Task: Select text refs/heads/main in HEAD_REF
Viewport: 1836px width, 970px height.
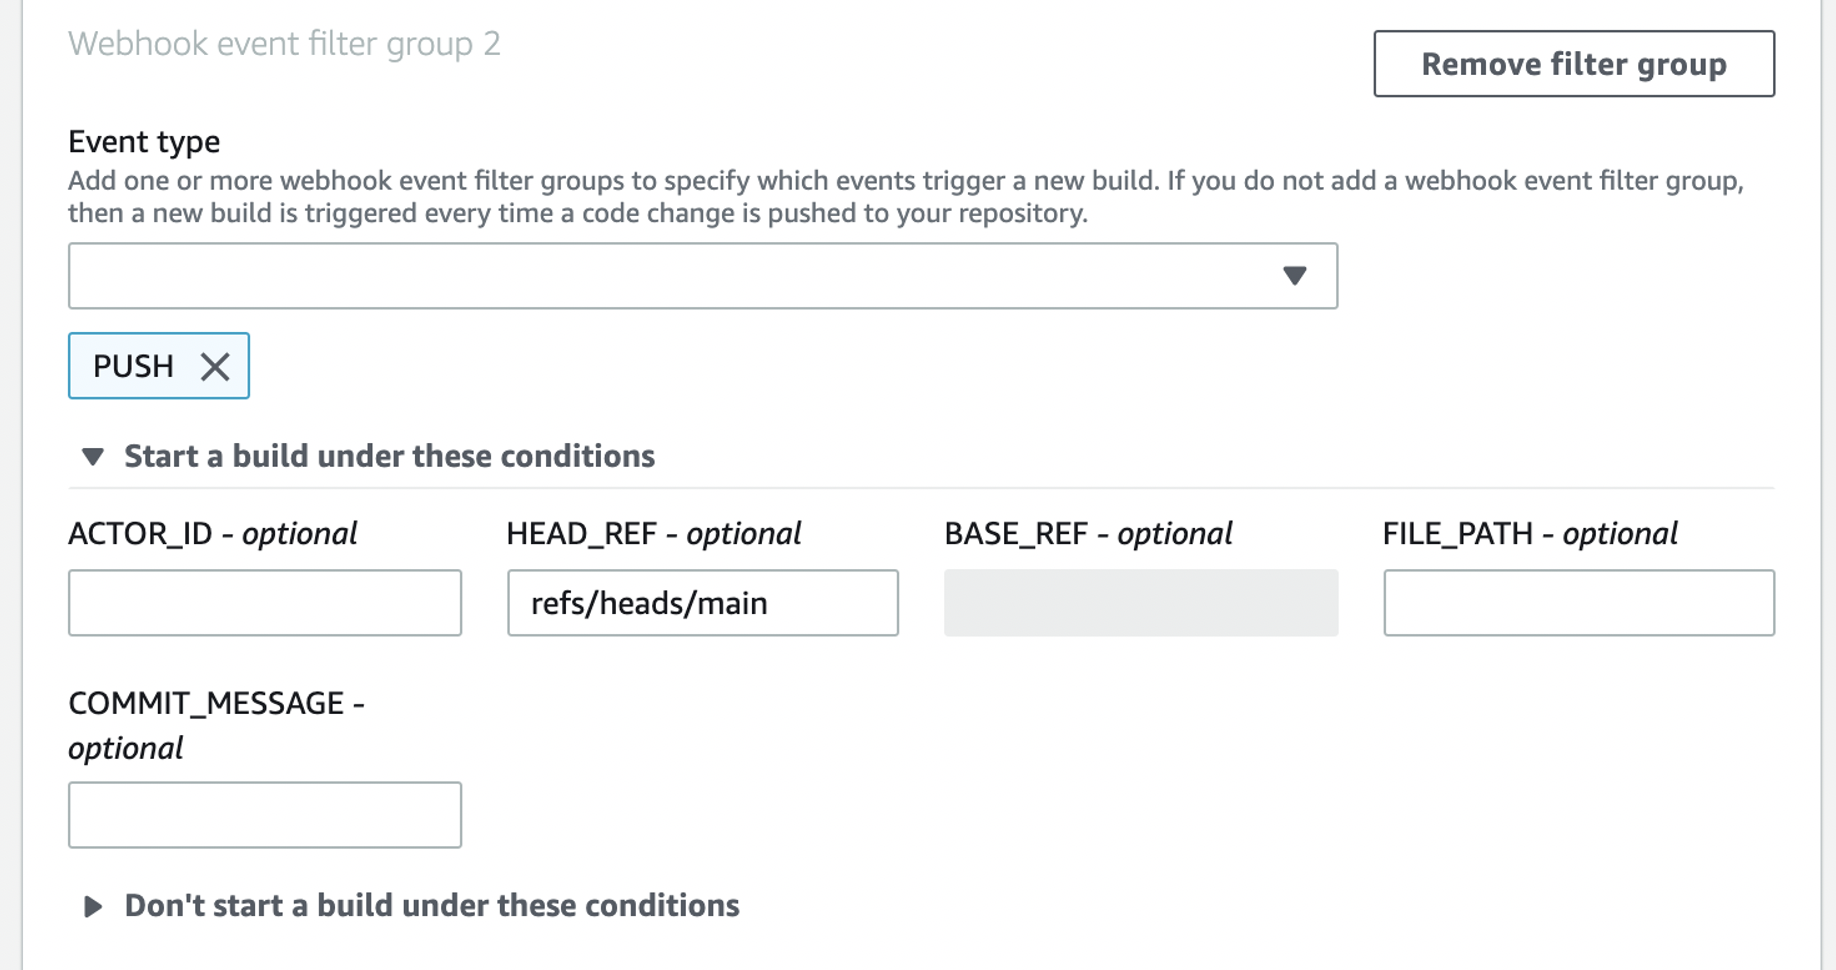Action: [648, 602]
